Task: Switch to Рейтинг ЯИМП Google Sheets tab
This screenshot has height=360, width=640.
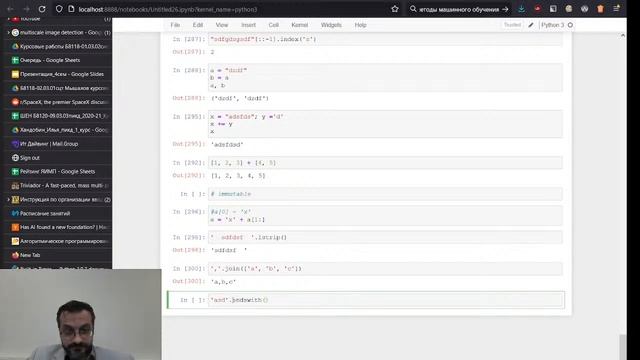Action: click(x=60, y=171)
